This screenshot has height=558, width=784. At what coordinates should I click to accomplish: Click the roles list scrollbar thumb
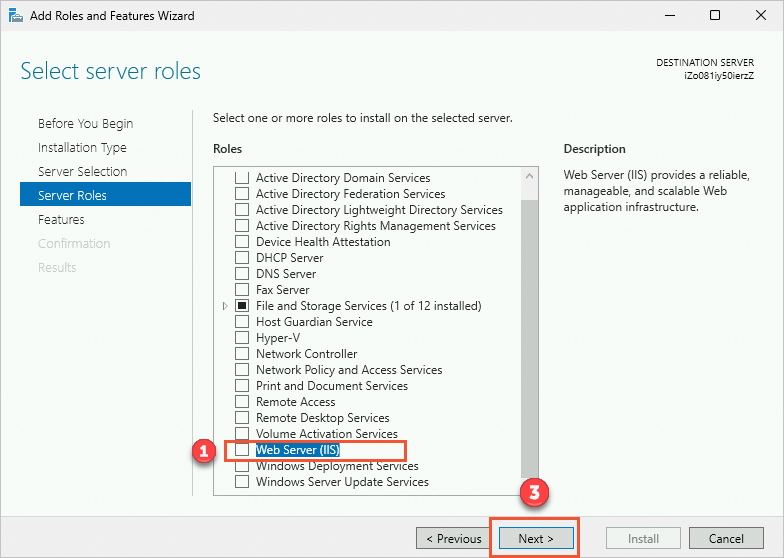tap(530, 338)
